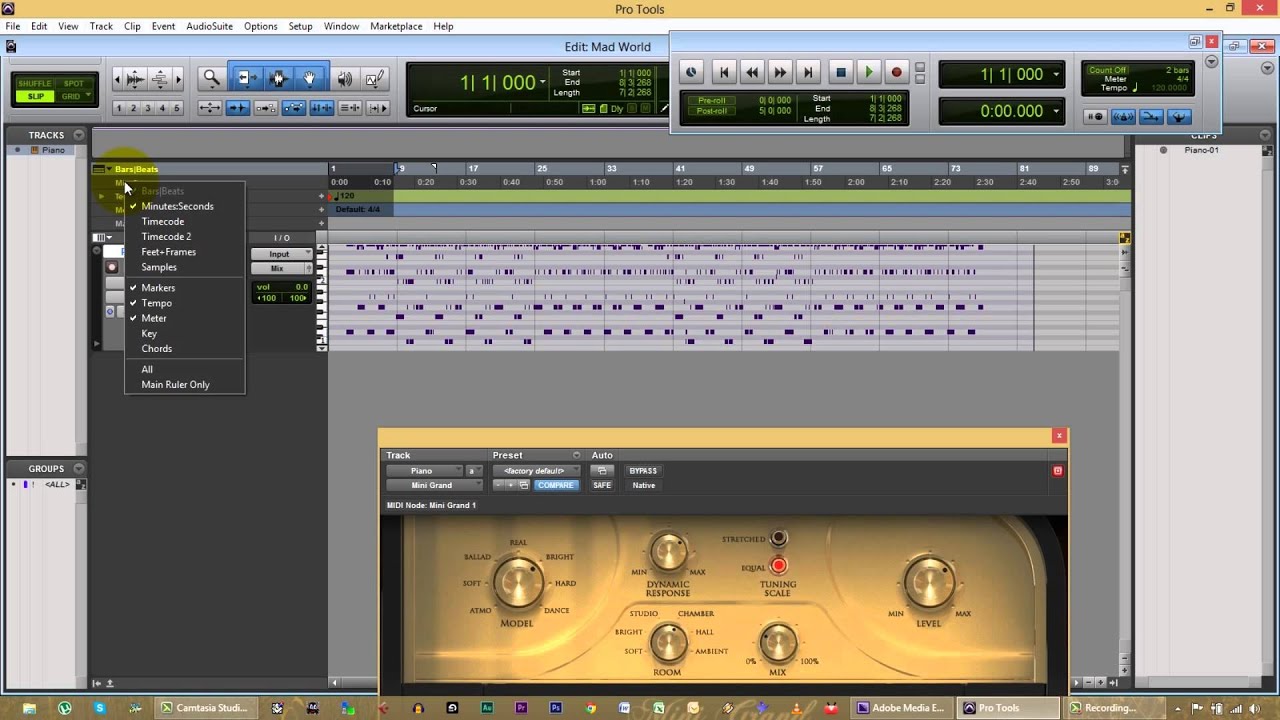Viewport: 1280px width, 720px height.
Task: Recall zoom preset 3
Action: (148, 108)
